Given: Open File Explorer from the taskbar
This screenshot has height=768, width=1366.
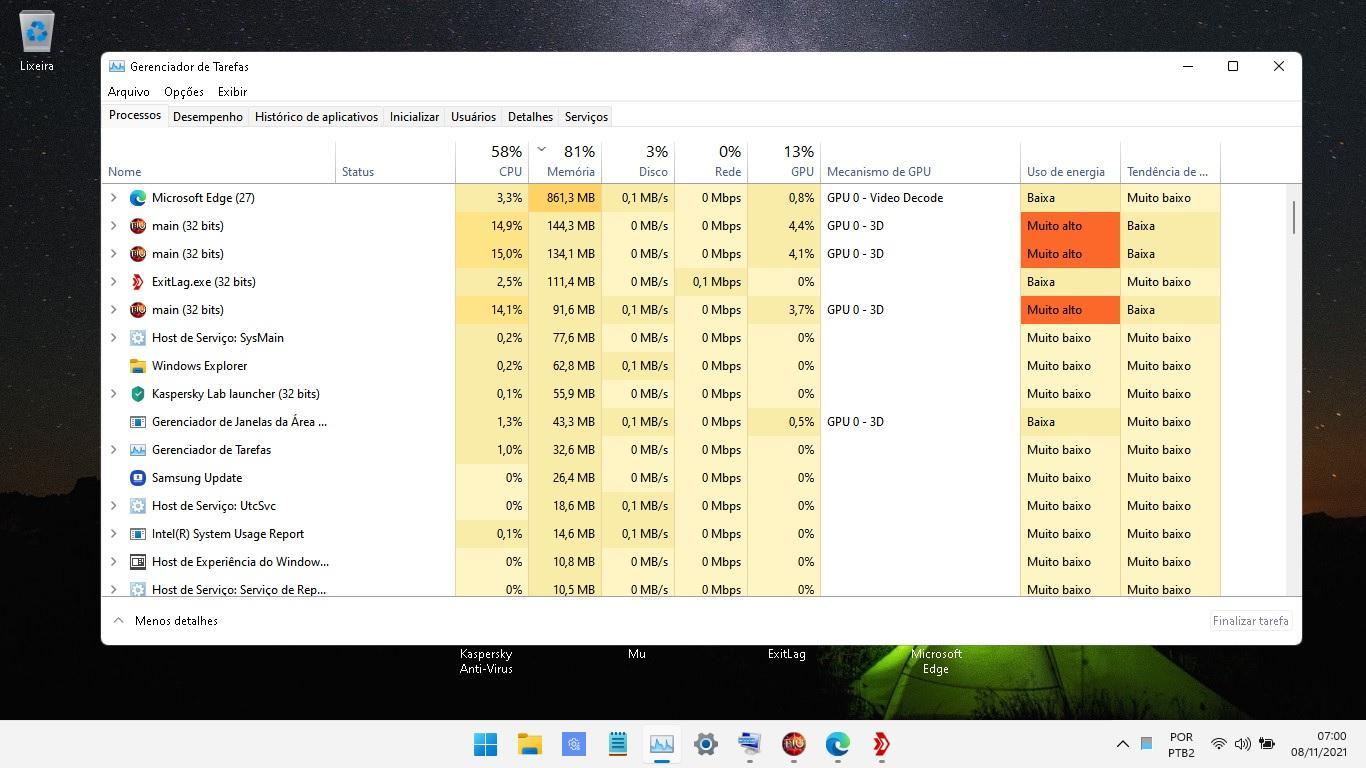Looking at the screenshot, I should coord(530,744).
